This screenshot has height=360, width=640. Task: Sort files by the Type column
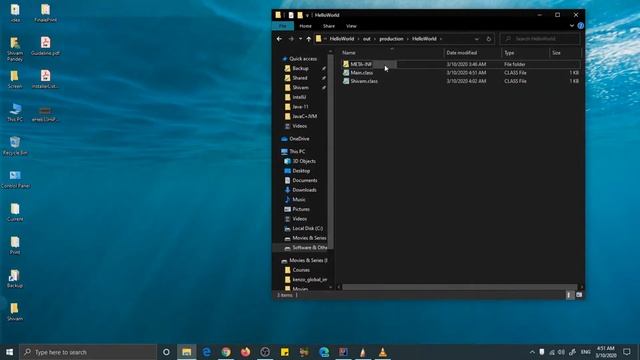(525, 53)
